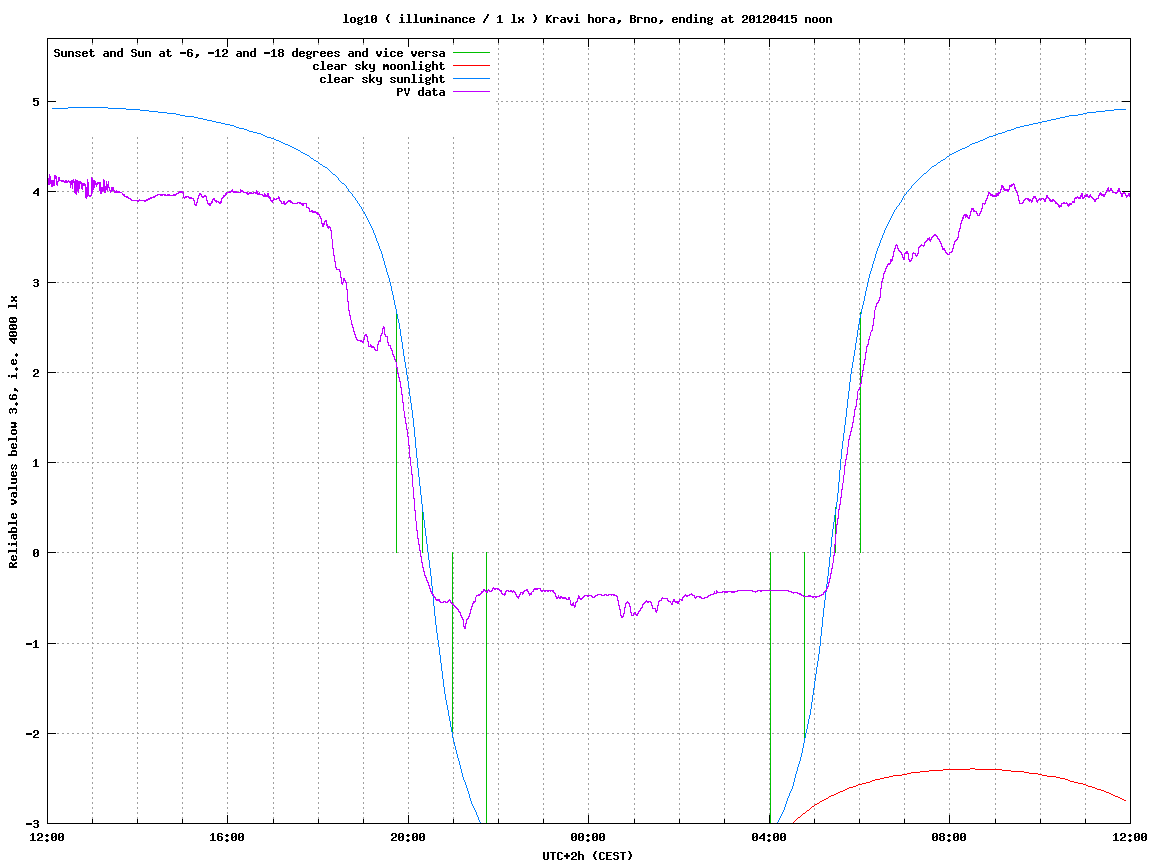Click the x-axis label 16:00
This screenshot has width=1151, height=863.
click(228, 837)
